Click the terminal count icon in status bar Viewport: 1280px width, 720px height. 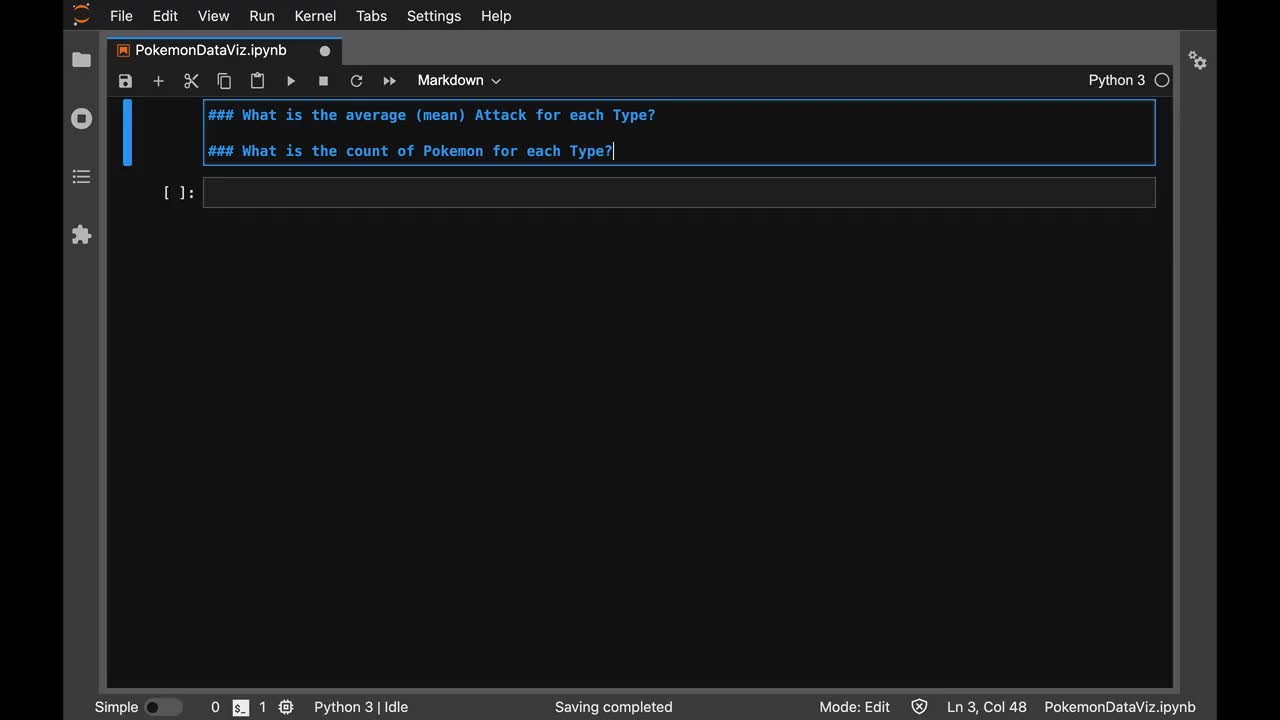[x=241, y=707]
